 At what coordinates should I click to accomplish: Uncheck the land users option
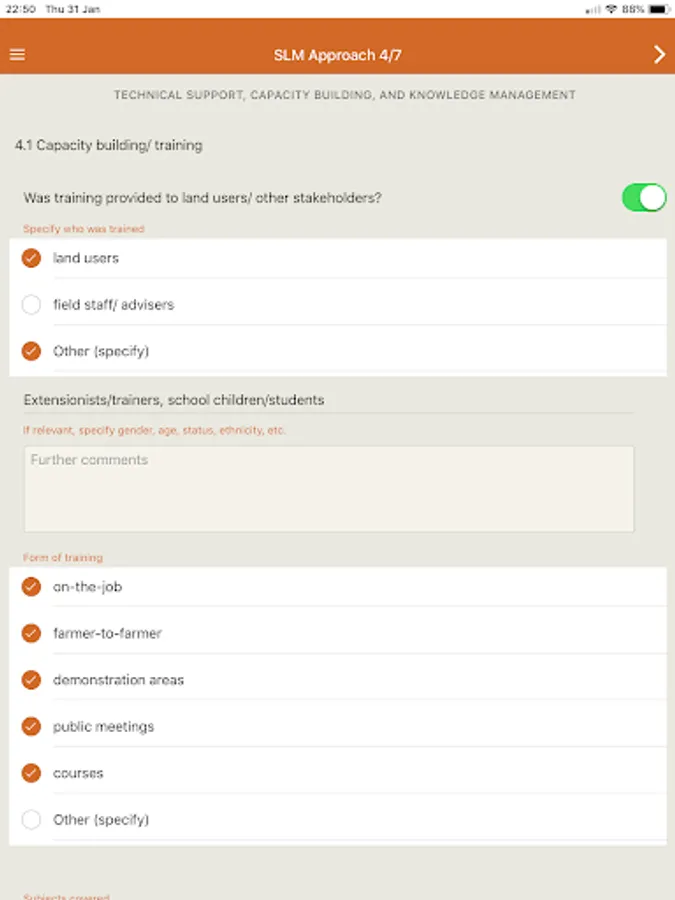32,258
